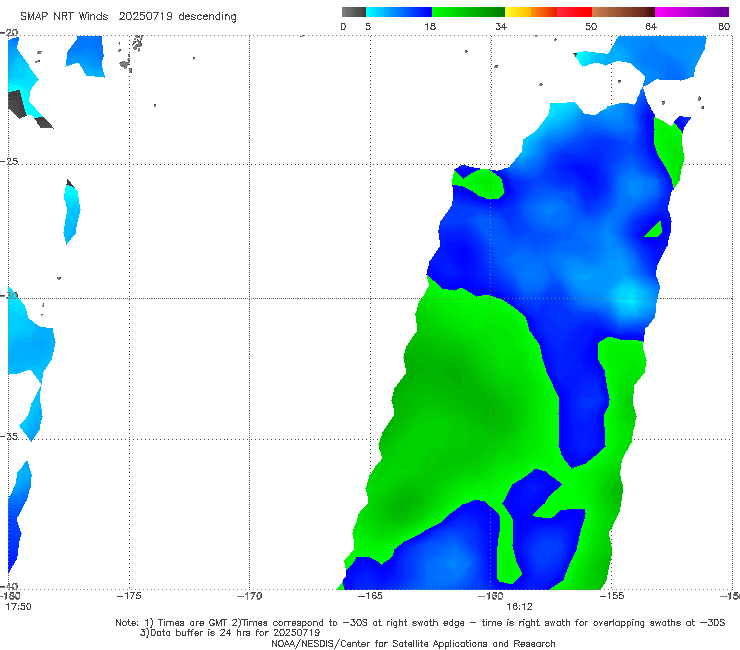Click the longitude label "-165"
Screen dimensions: 740x650
[370, 596]
